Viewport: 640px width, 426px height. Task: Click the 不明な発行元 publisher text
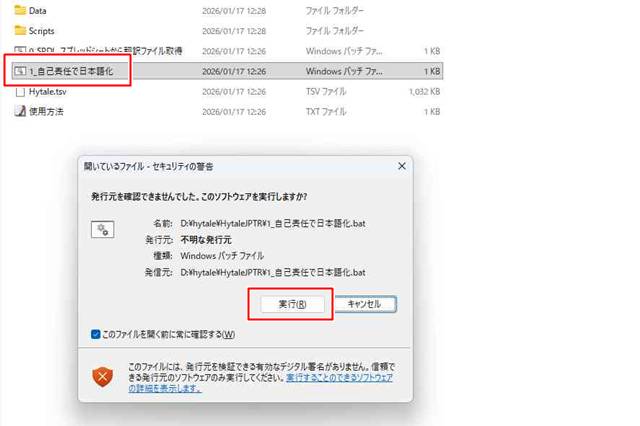[x=206, y=240]
